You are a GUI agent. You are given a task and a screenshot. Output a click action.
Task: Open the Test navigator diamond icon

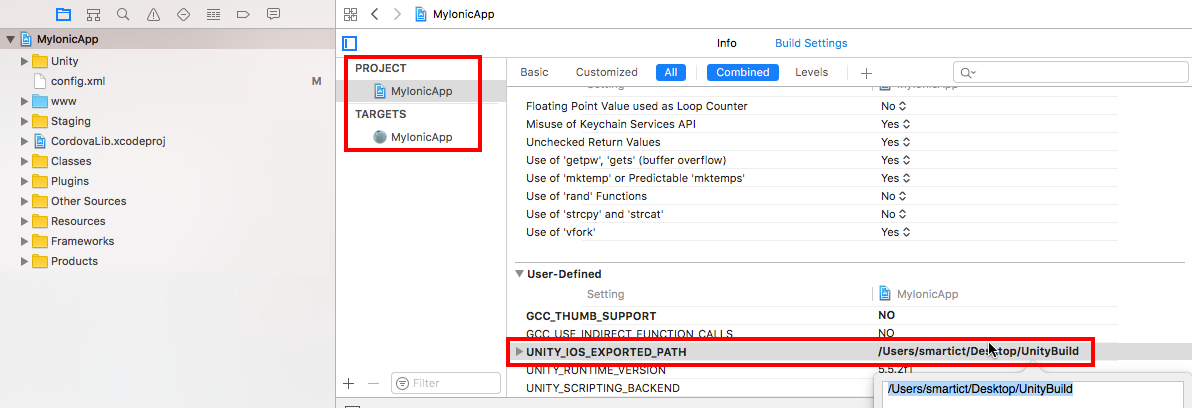tap(183, 14)
